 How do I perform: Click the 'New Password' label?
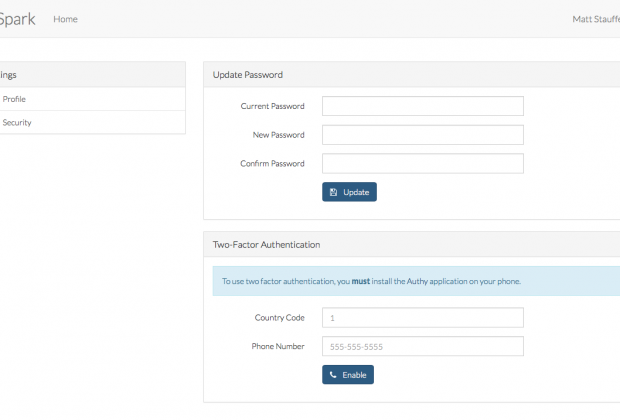(278, 135)
